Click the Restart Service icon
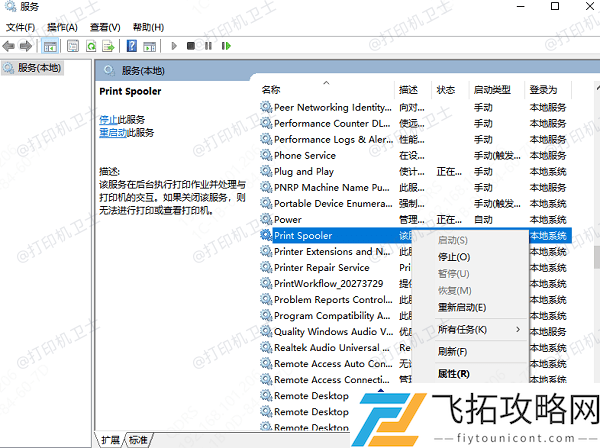600x448 pixels. [226, 46]
